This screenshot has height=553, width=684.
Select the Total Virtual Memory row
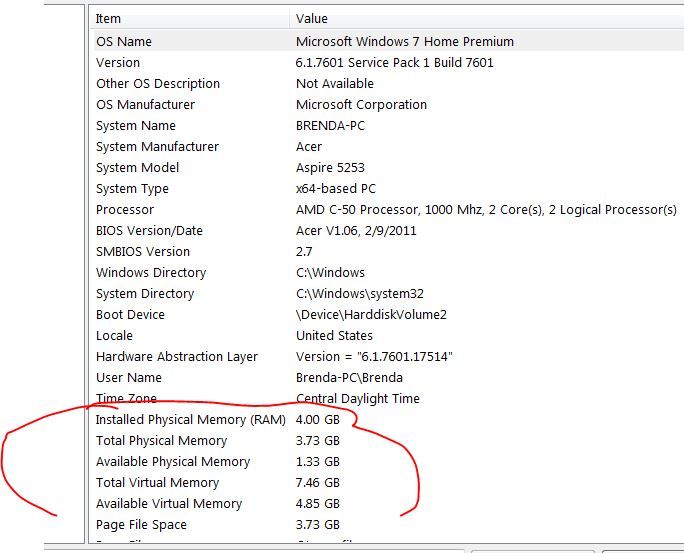tap(157, 483)
